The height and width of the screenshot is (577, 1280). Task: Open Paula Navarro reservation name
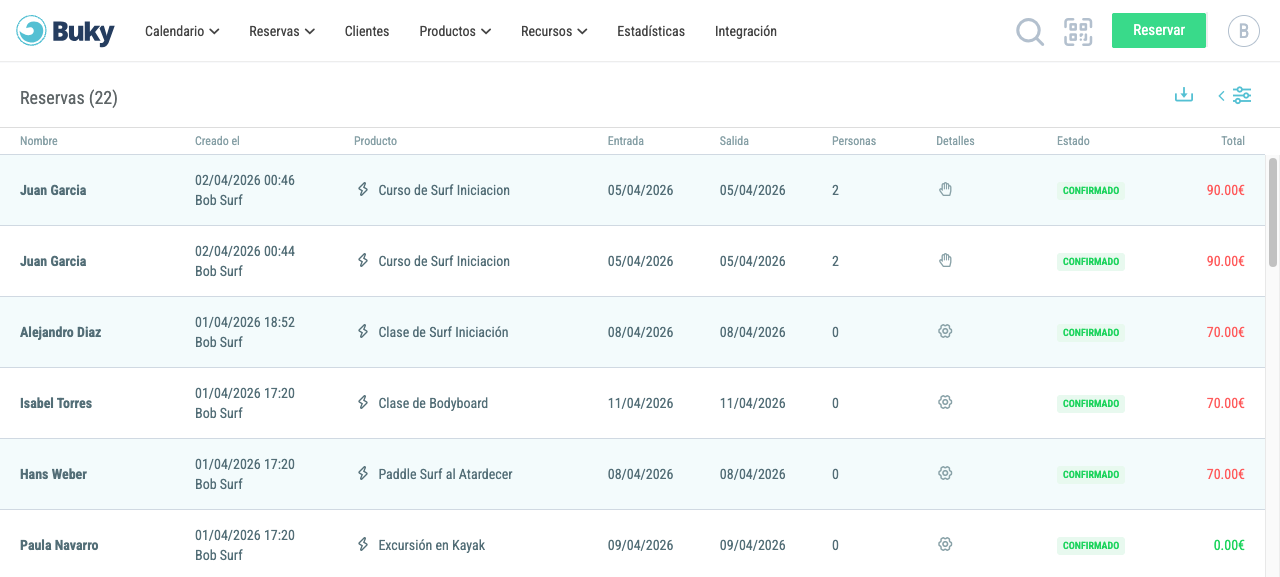click(x=59, y=545)
